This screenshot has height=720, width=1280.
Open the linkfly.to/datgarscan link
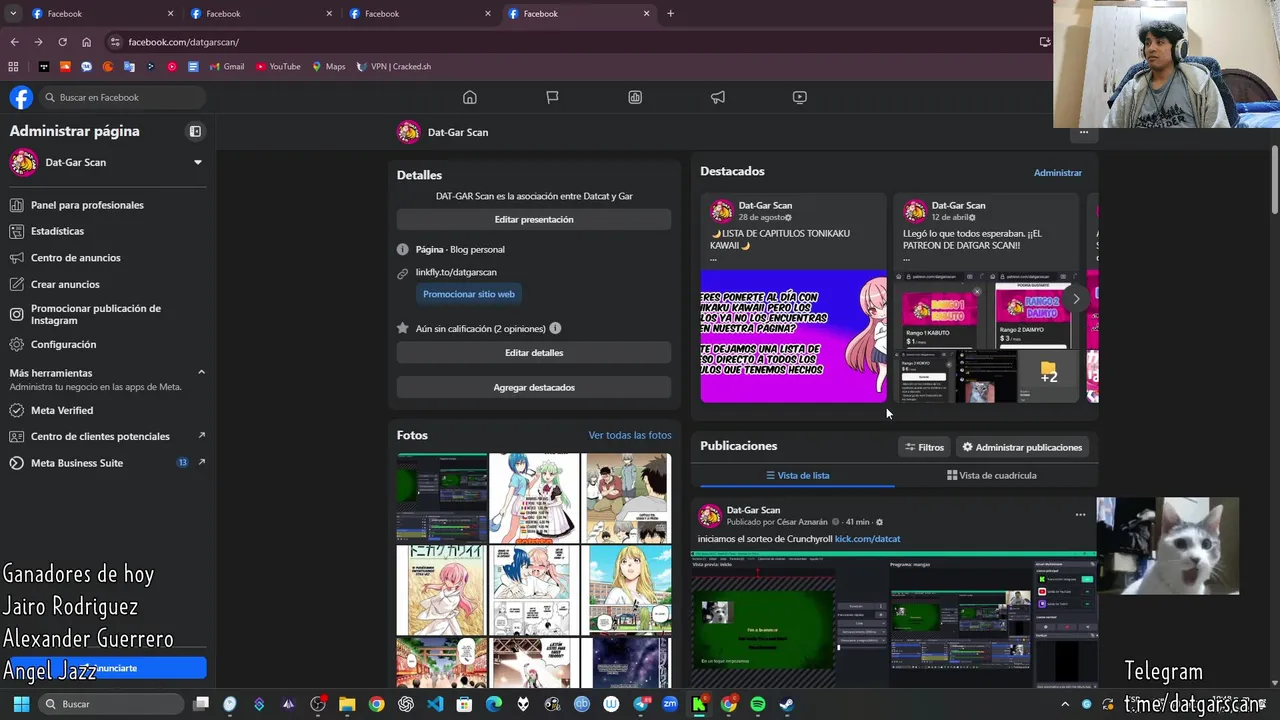(456, 272)
